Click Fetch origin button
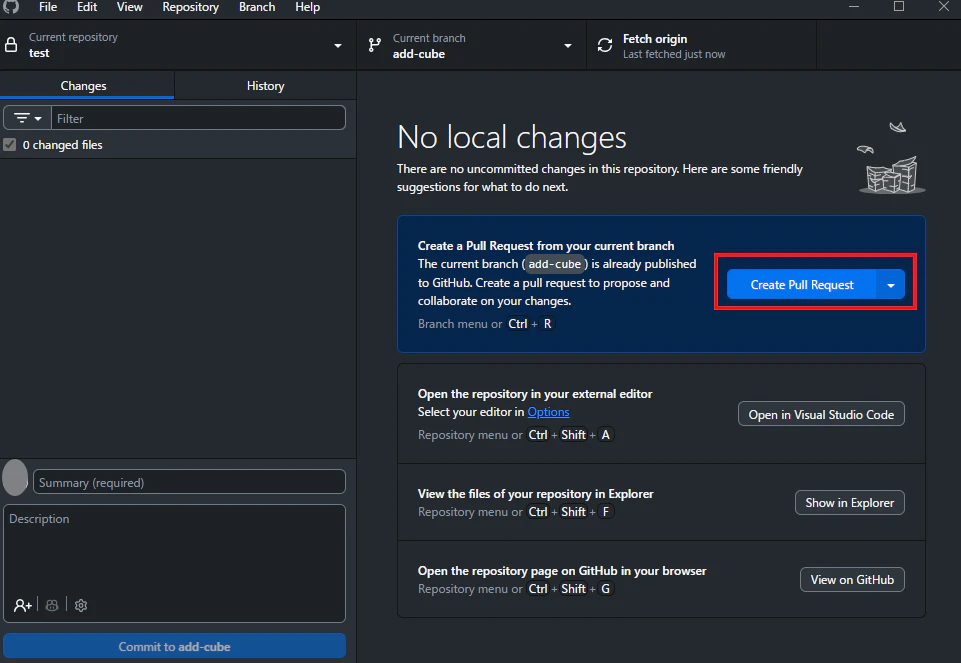The height and width of the screenshot is (663, 961). 702,45
